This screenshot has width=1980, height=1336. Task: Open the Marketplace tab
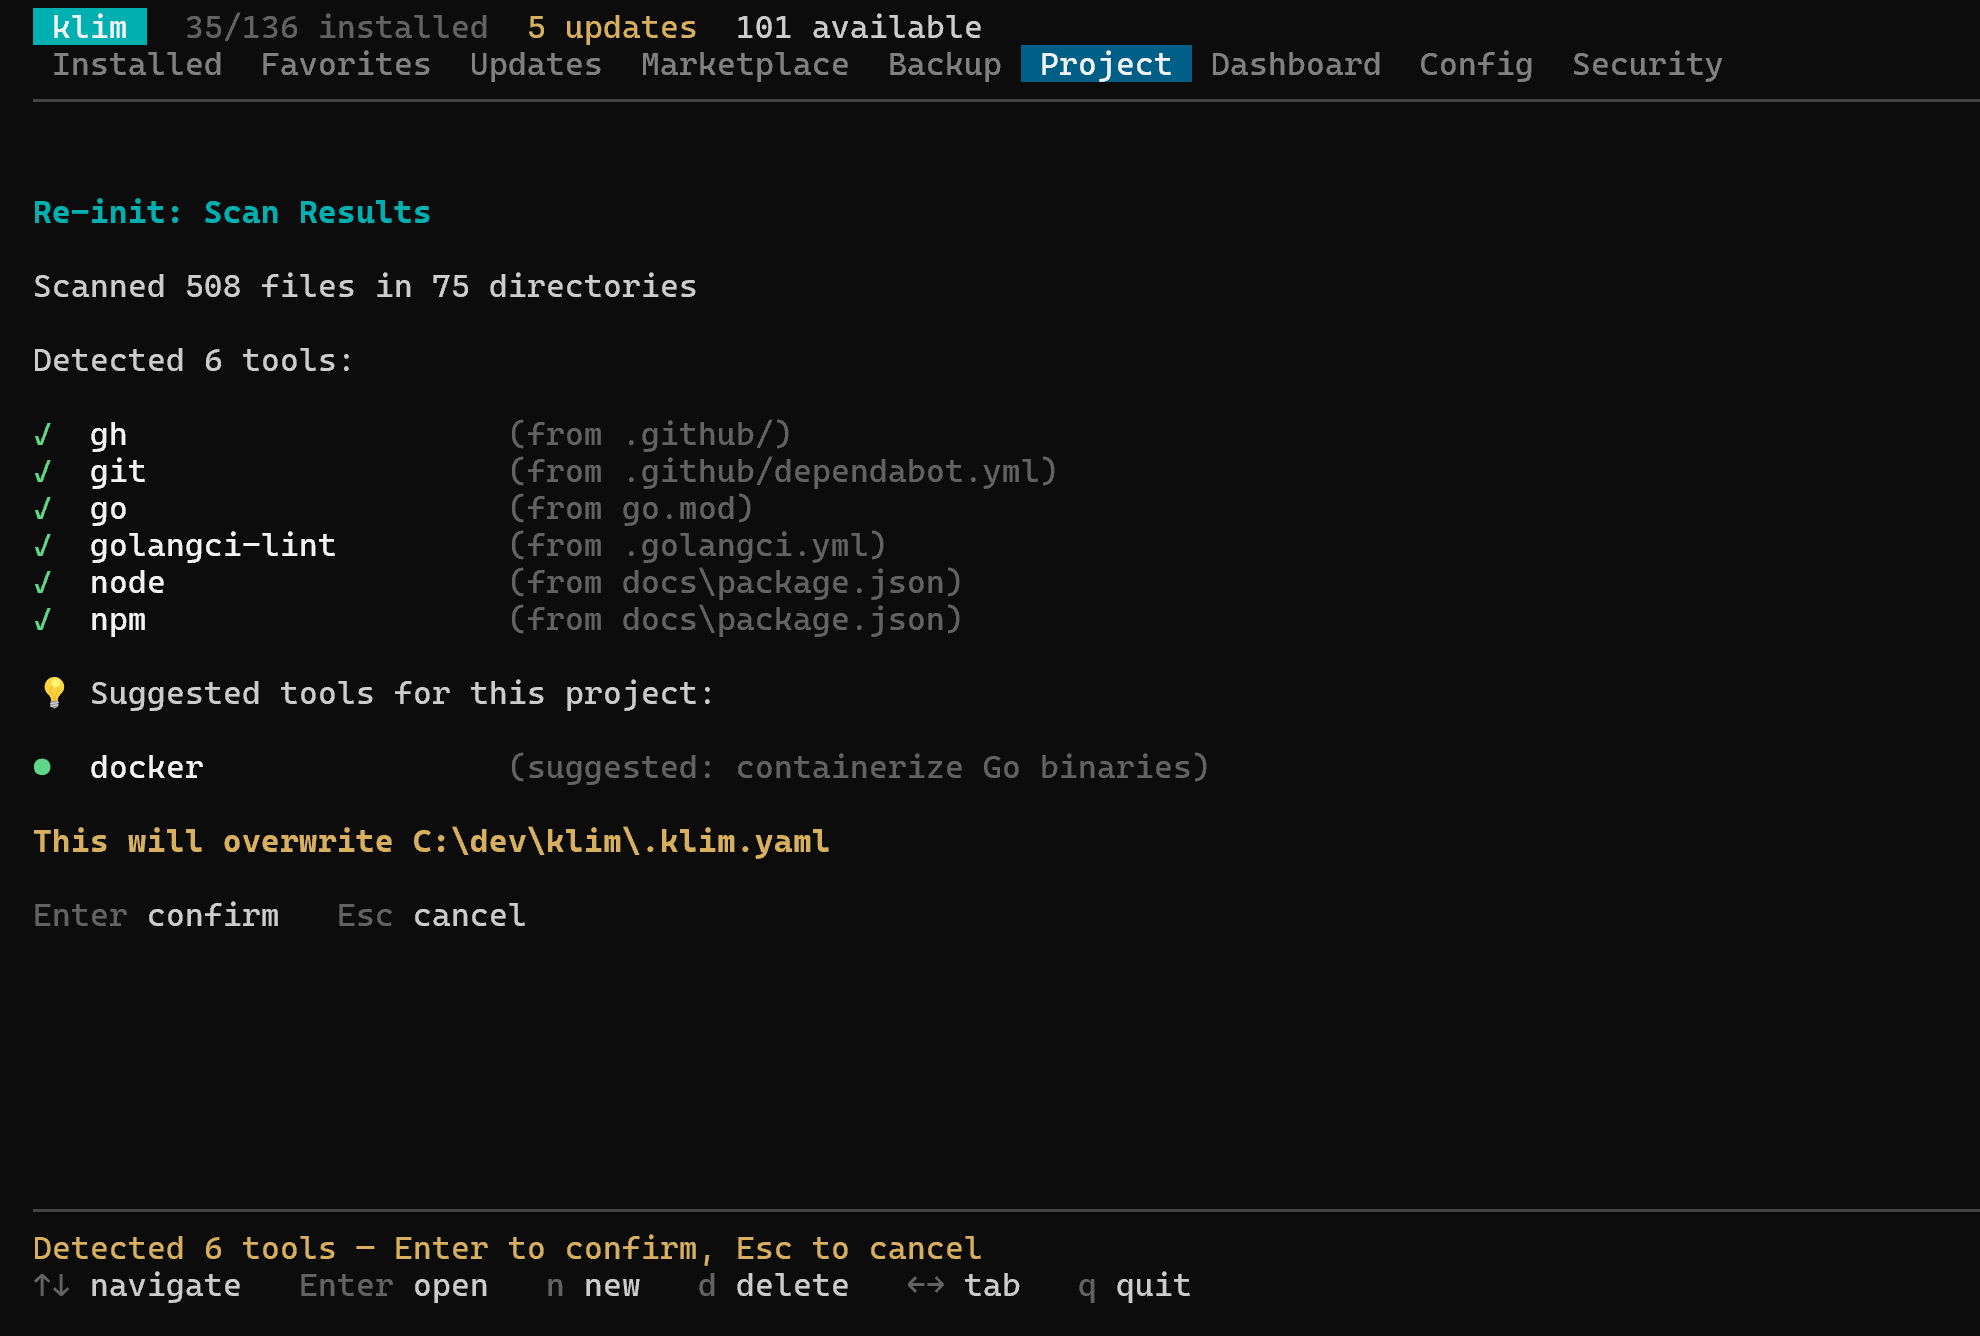[745, 64]
